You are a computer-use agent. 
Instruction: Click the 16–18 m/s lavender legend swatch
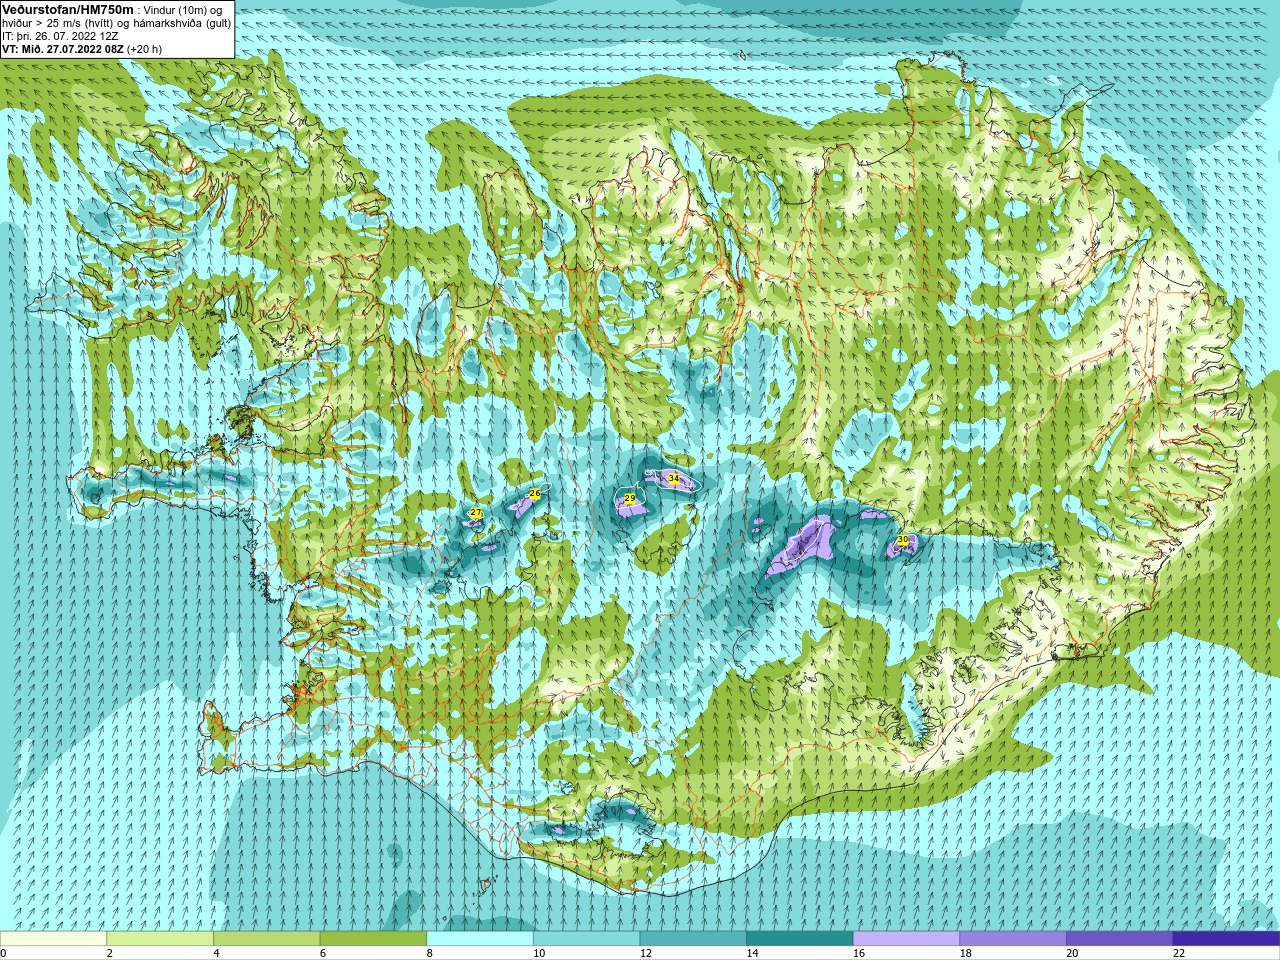click(x=906, y=939)
